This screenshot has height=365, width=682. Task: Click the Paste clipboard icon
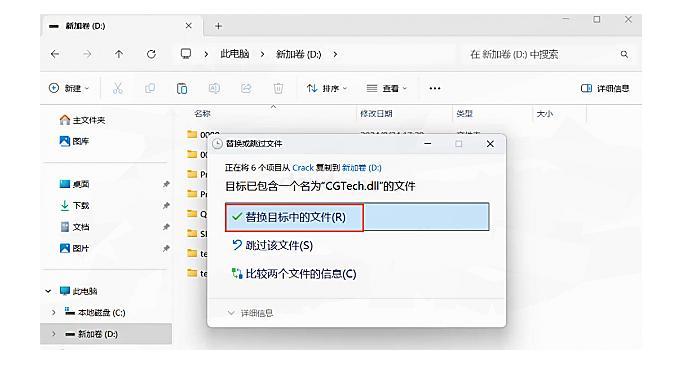point(182,88)
